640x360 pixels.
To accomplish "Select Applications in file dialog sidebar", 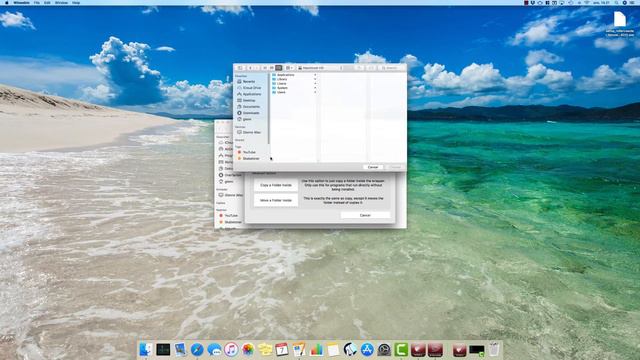I will (x=252, y=94).
